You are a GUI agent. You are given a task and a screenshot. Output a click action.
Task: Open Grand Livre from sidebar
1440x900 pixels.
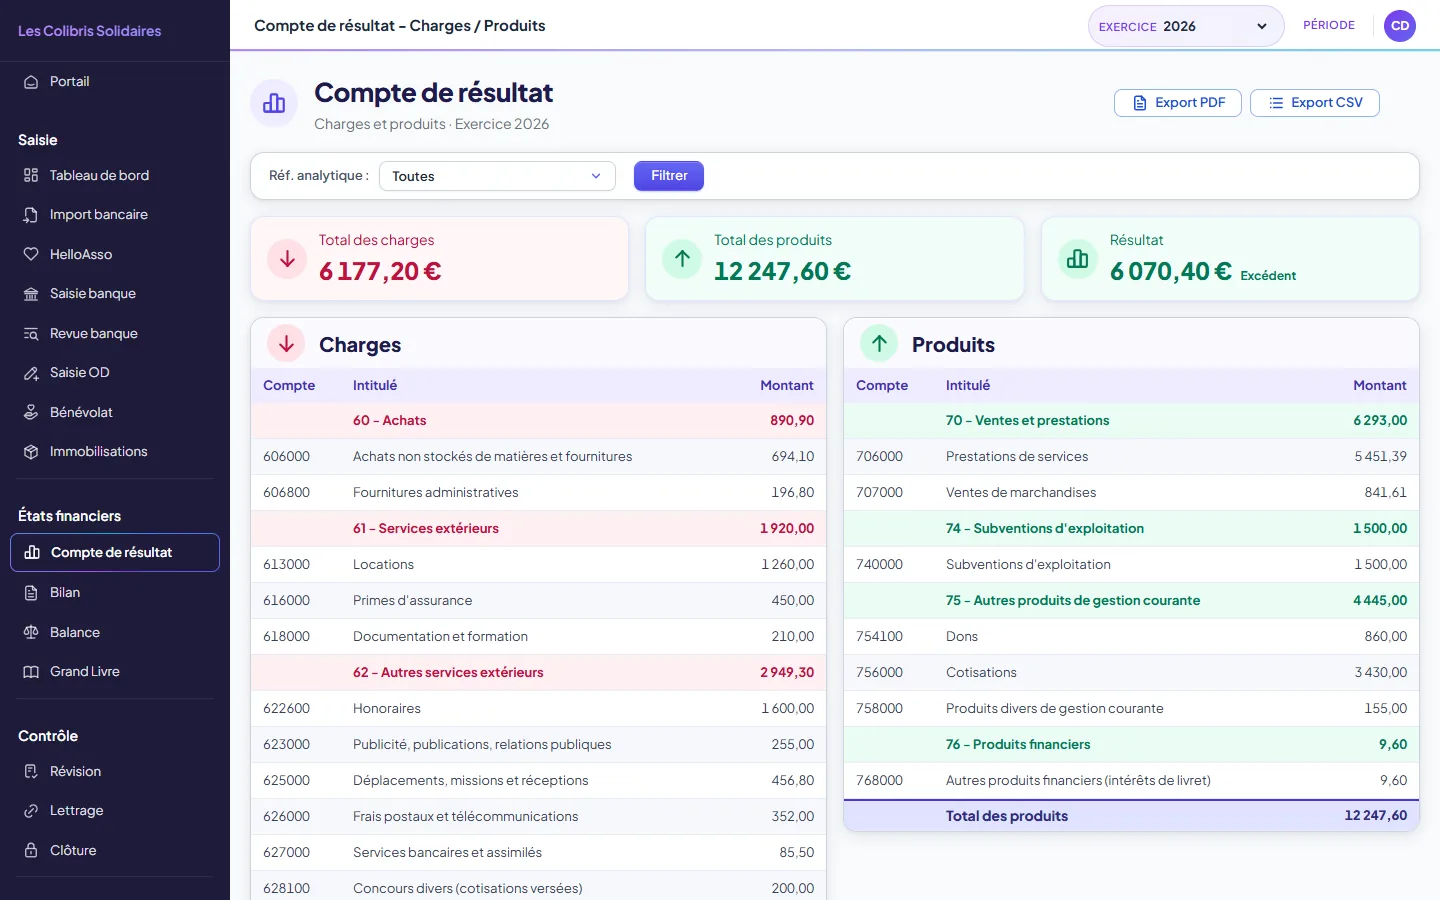point(115,672)
